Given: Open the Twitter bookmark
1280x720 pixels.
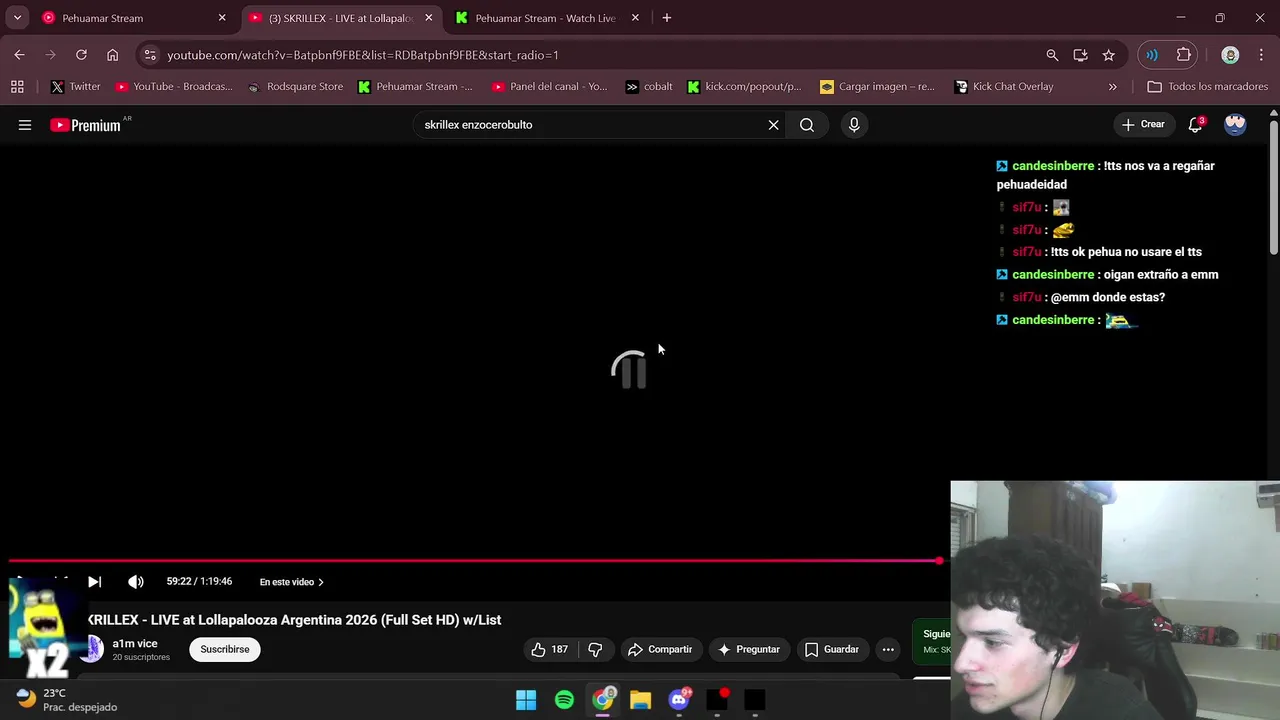Looking at the screenshot, I should pos(76,86).
